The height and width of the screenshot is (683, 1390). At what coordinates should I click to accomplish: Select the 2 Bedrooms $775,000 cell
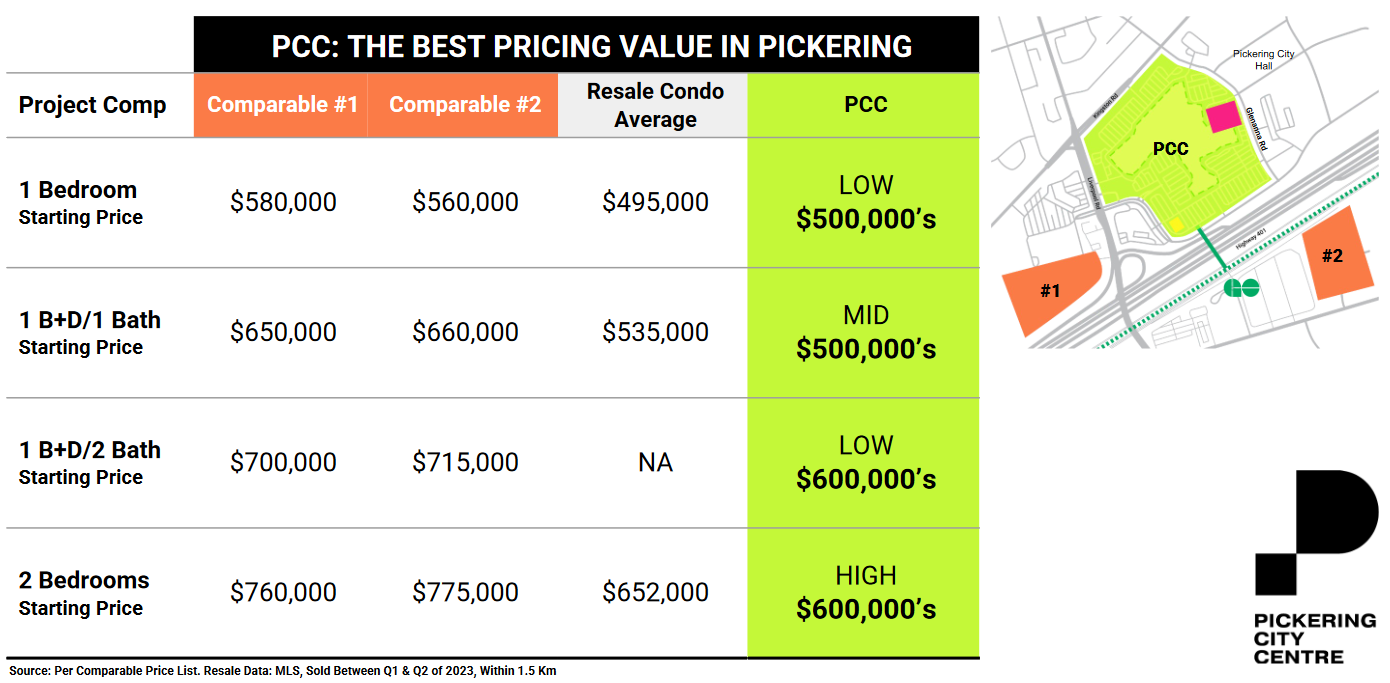[x=465, y=592]
